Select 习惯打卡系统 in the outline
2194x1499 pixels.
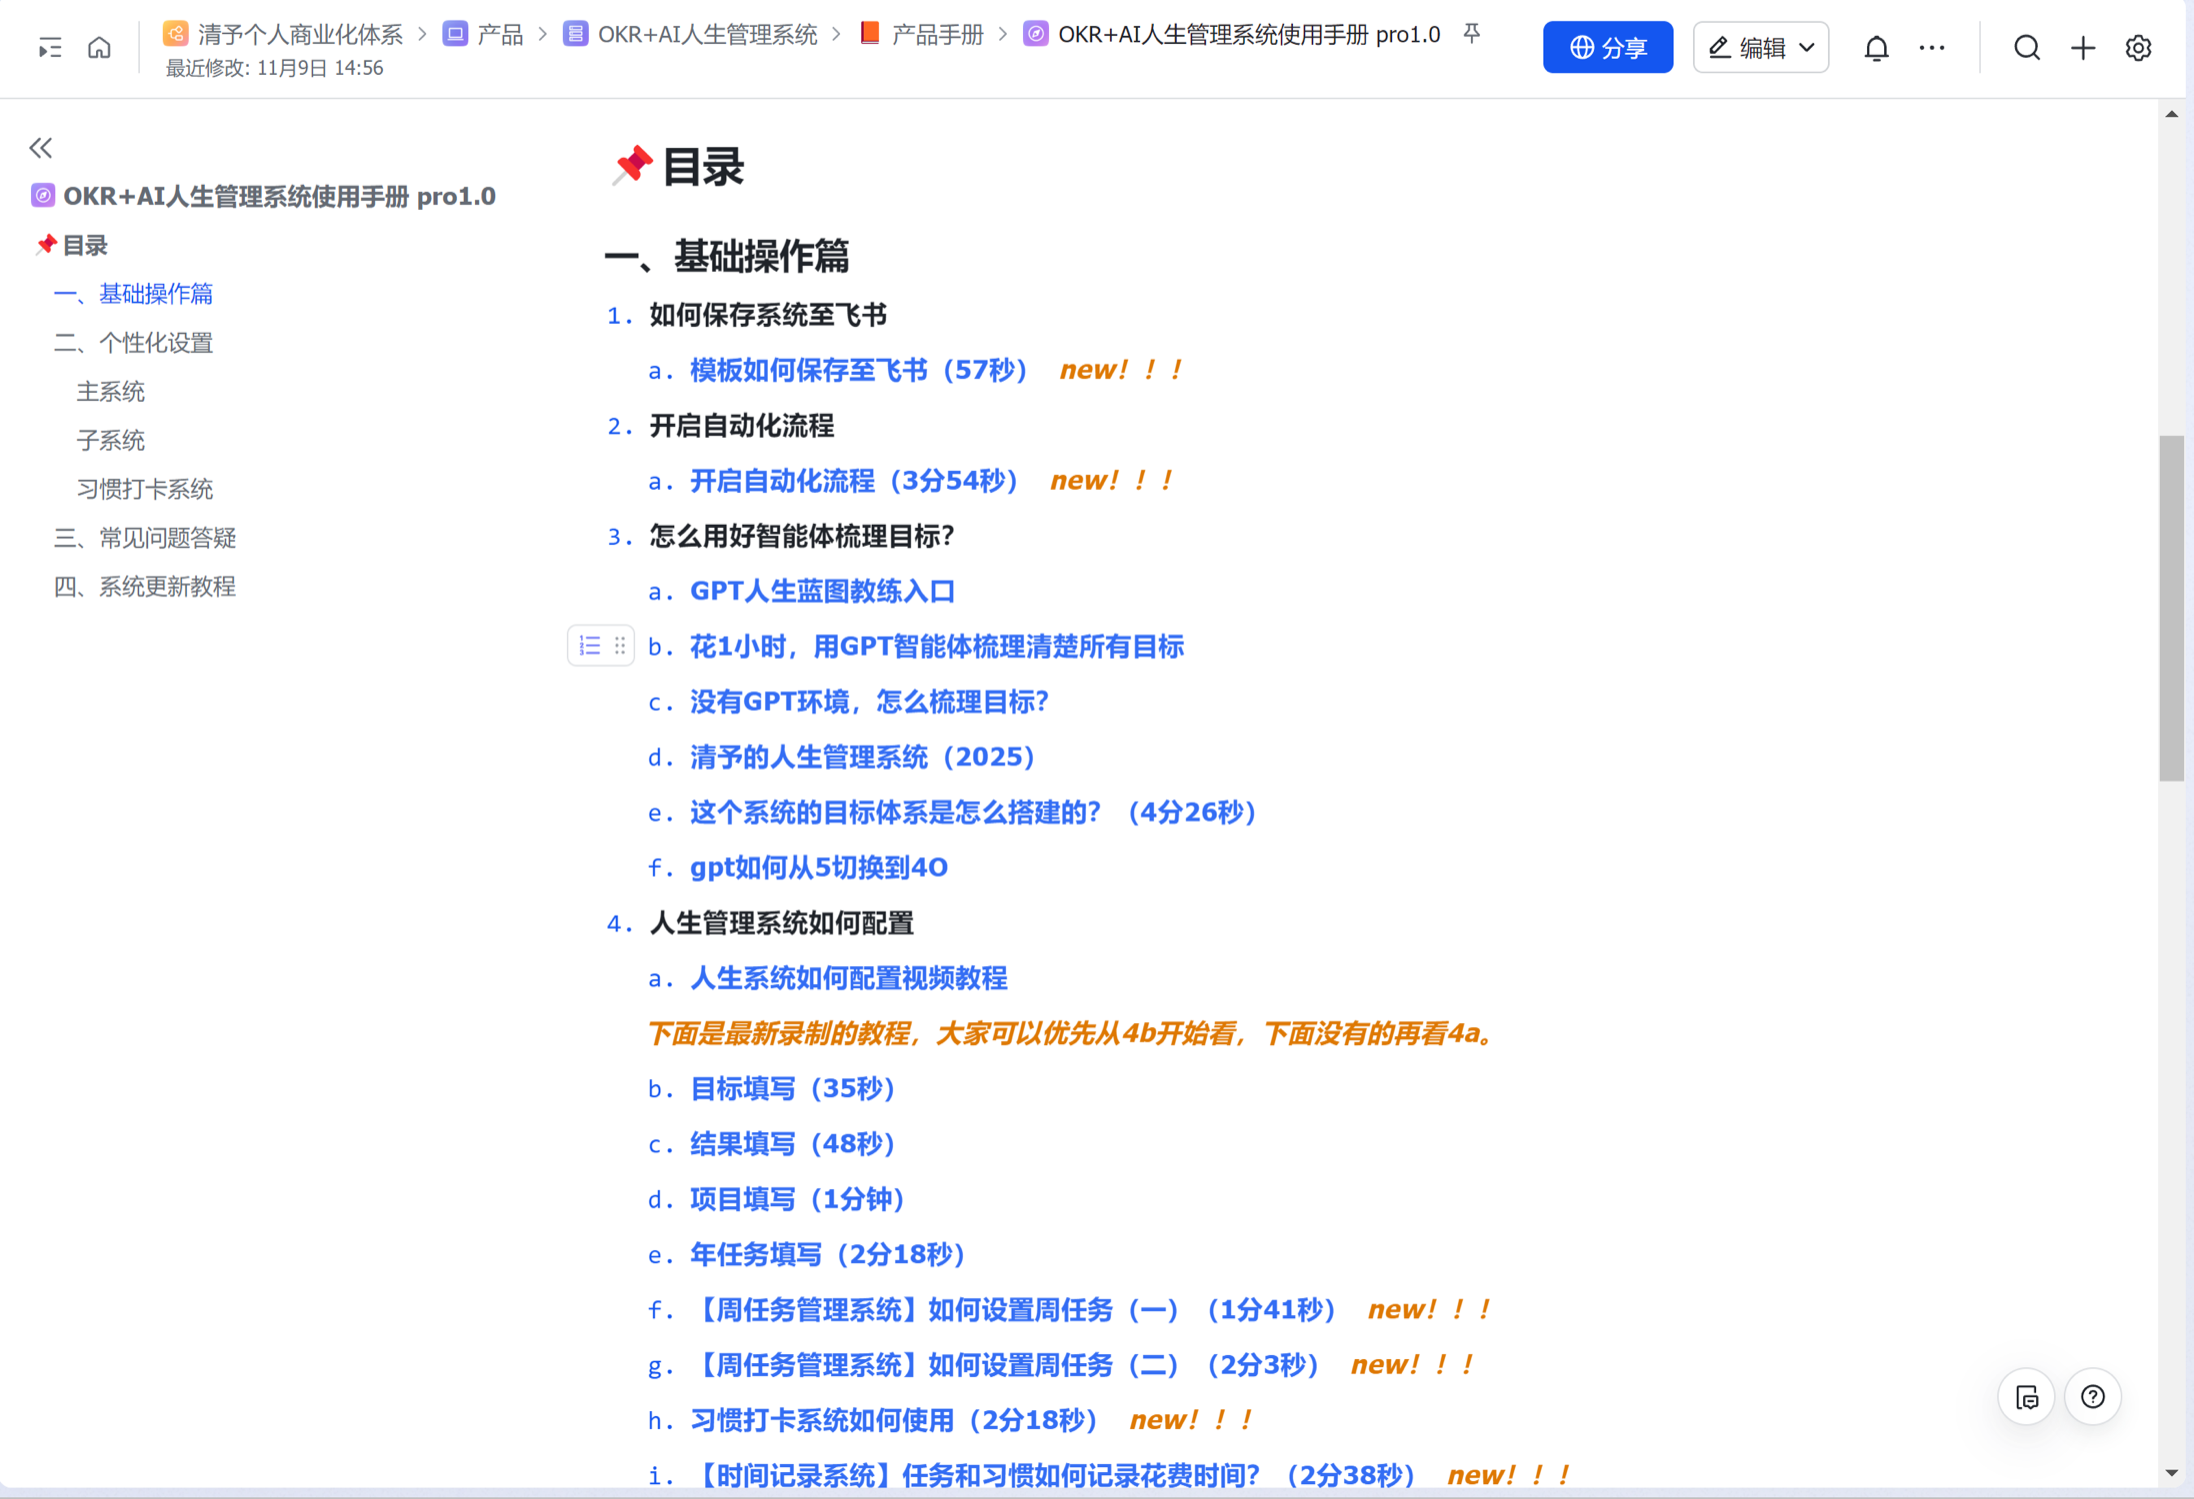[145, 489]
